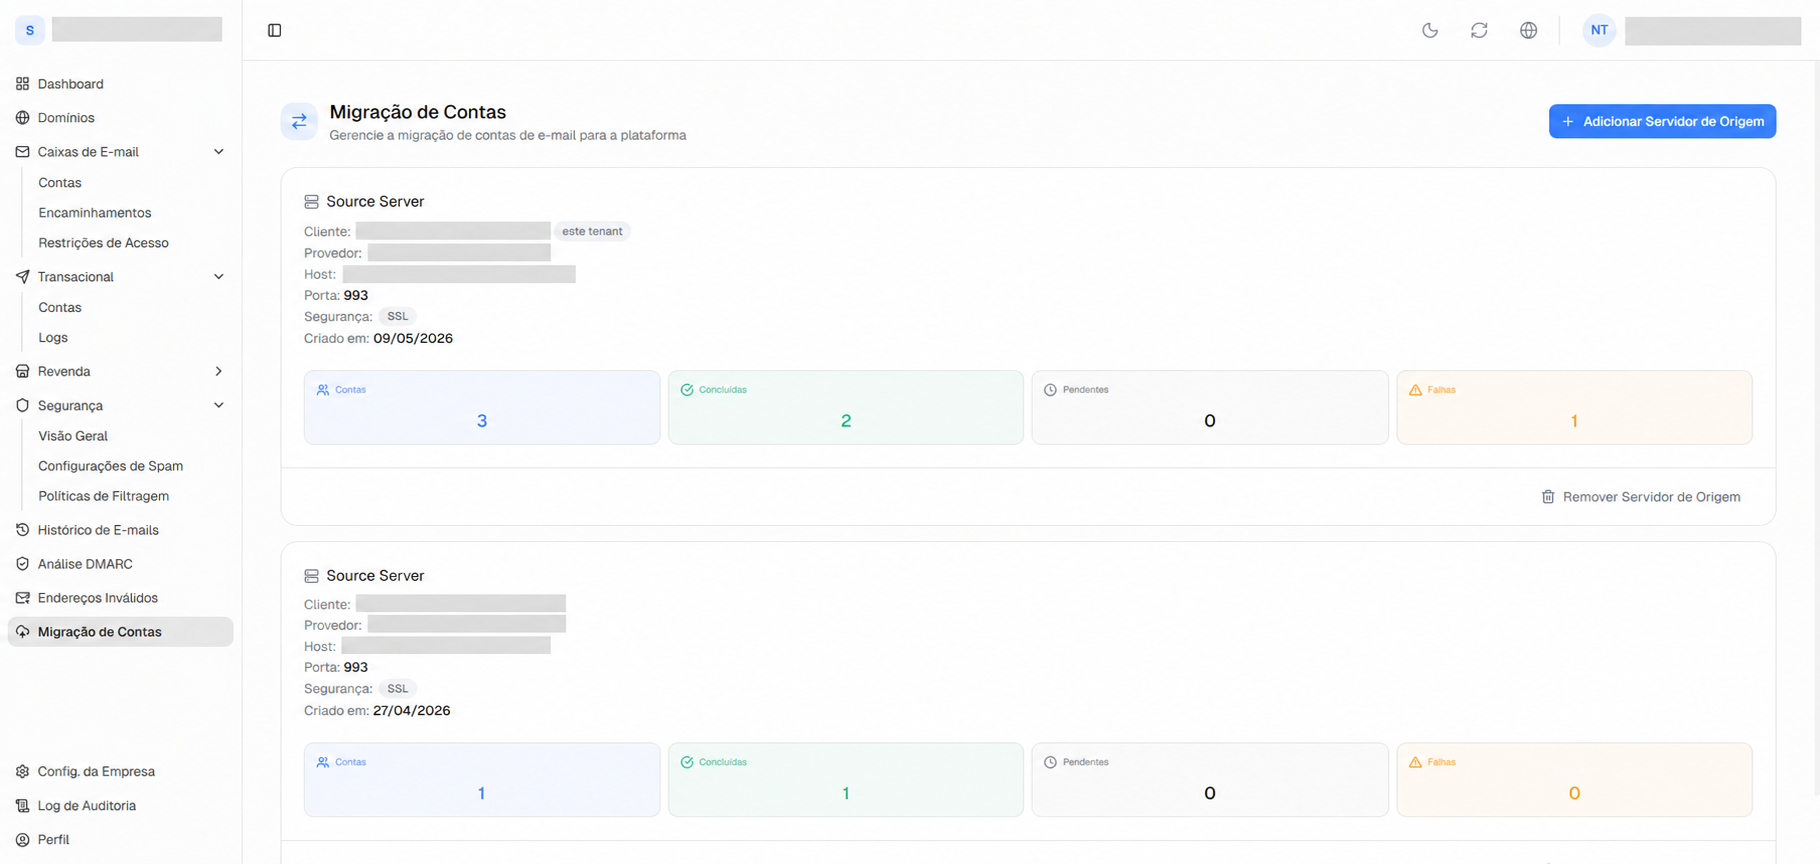Click the Log de Auditoria scroll icon
Image resolution: width=1820 pixels, height=864 pixels.
[x=22, y=806]
